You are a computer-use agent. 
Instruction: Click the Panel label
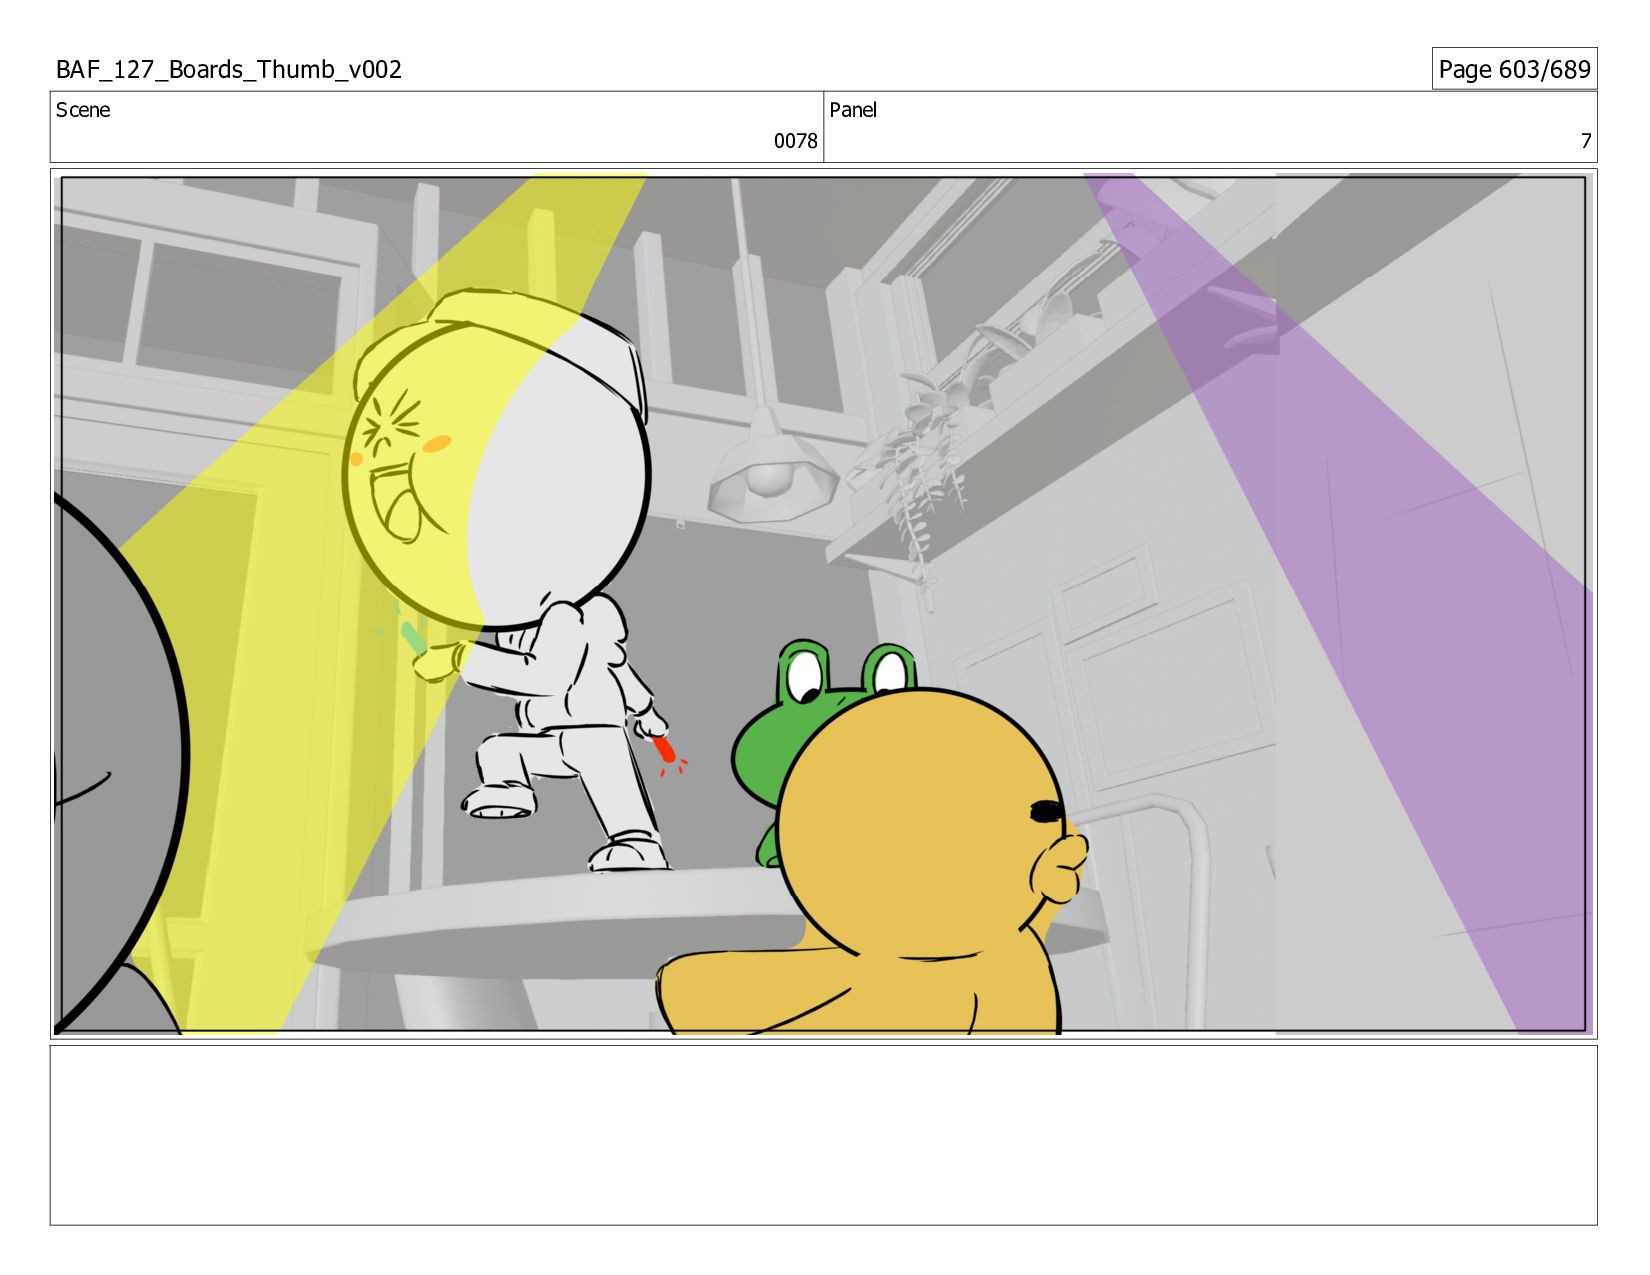pyautogui.click(x=853, y=110)
